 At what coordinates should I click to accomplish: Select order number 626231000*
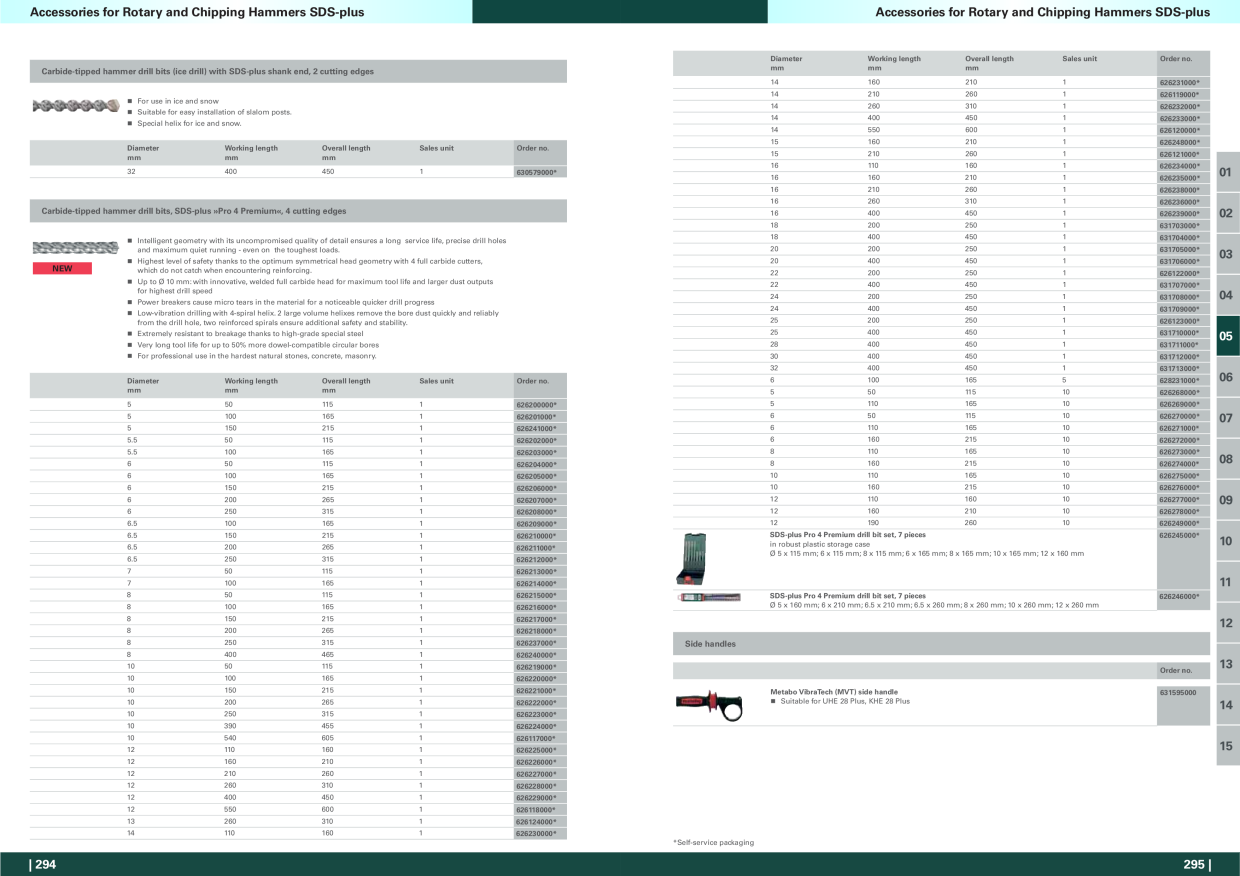(1179, 83)
